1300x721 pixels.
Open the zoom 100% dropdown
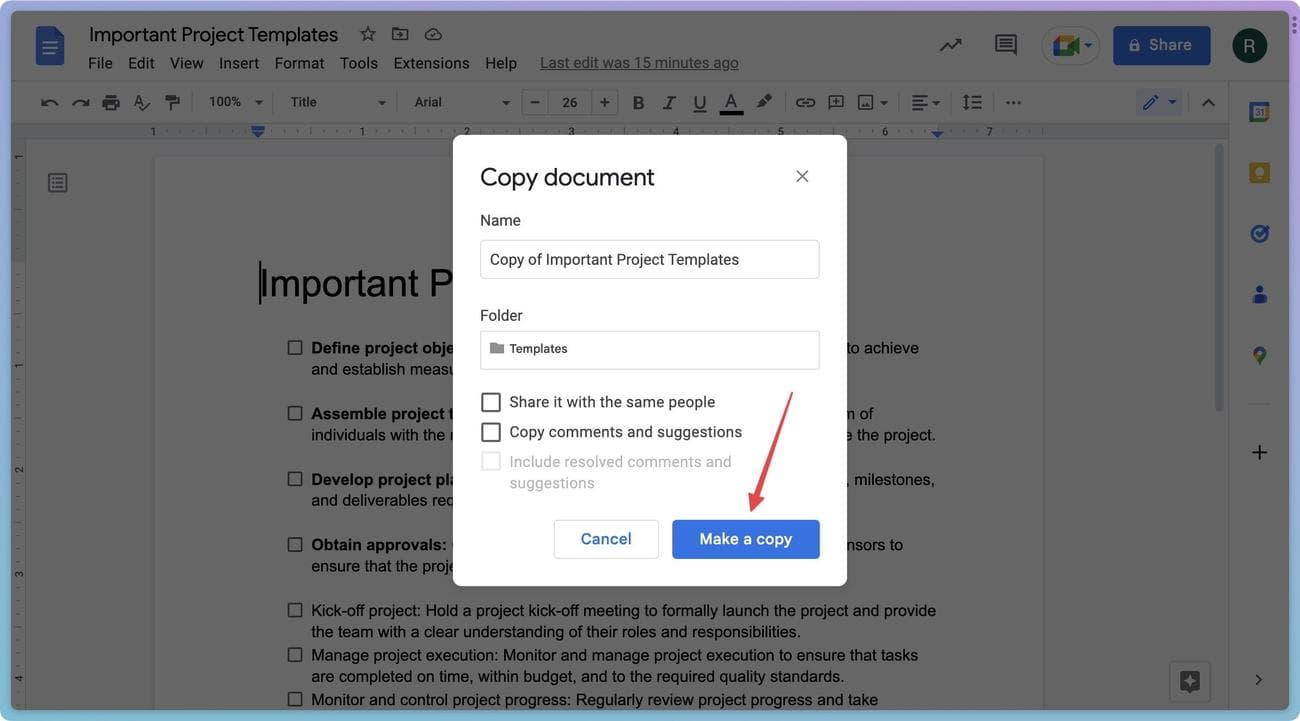point(235,102)
